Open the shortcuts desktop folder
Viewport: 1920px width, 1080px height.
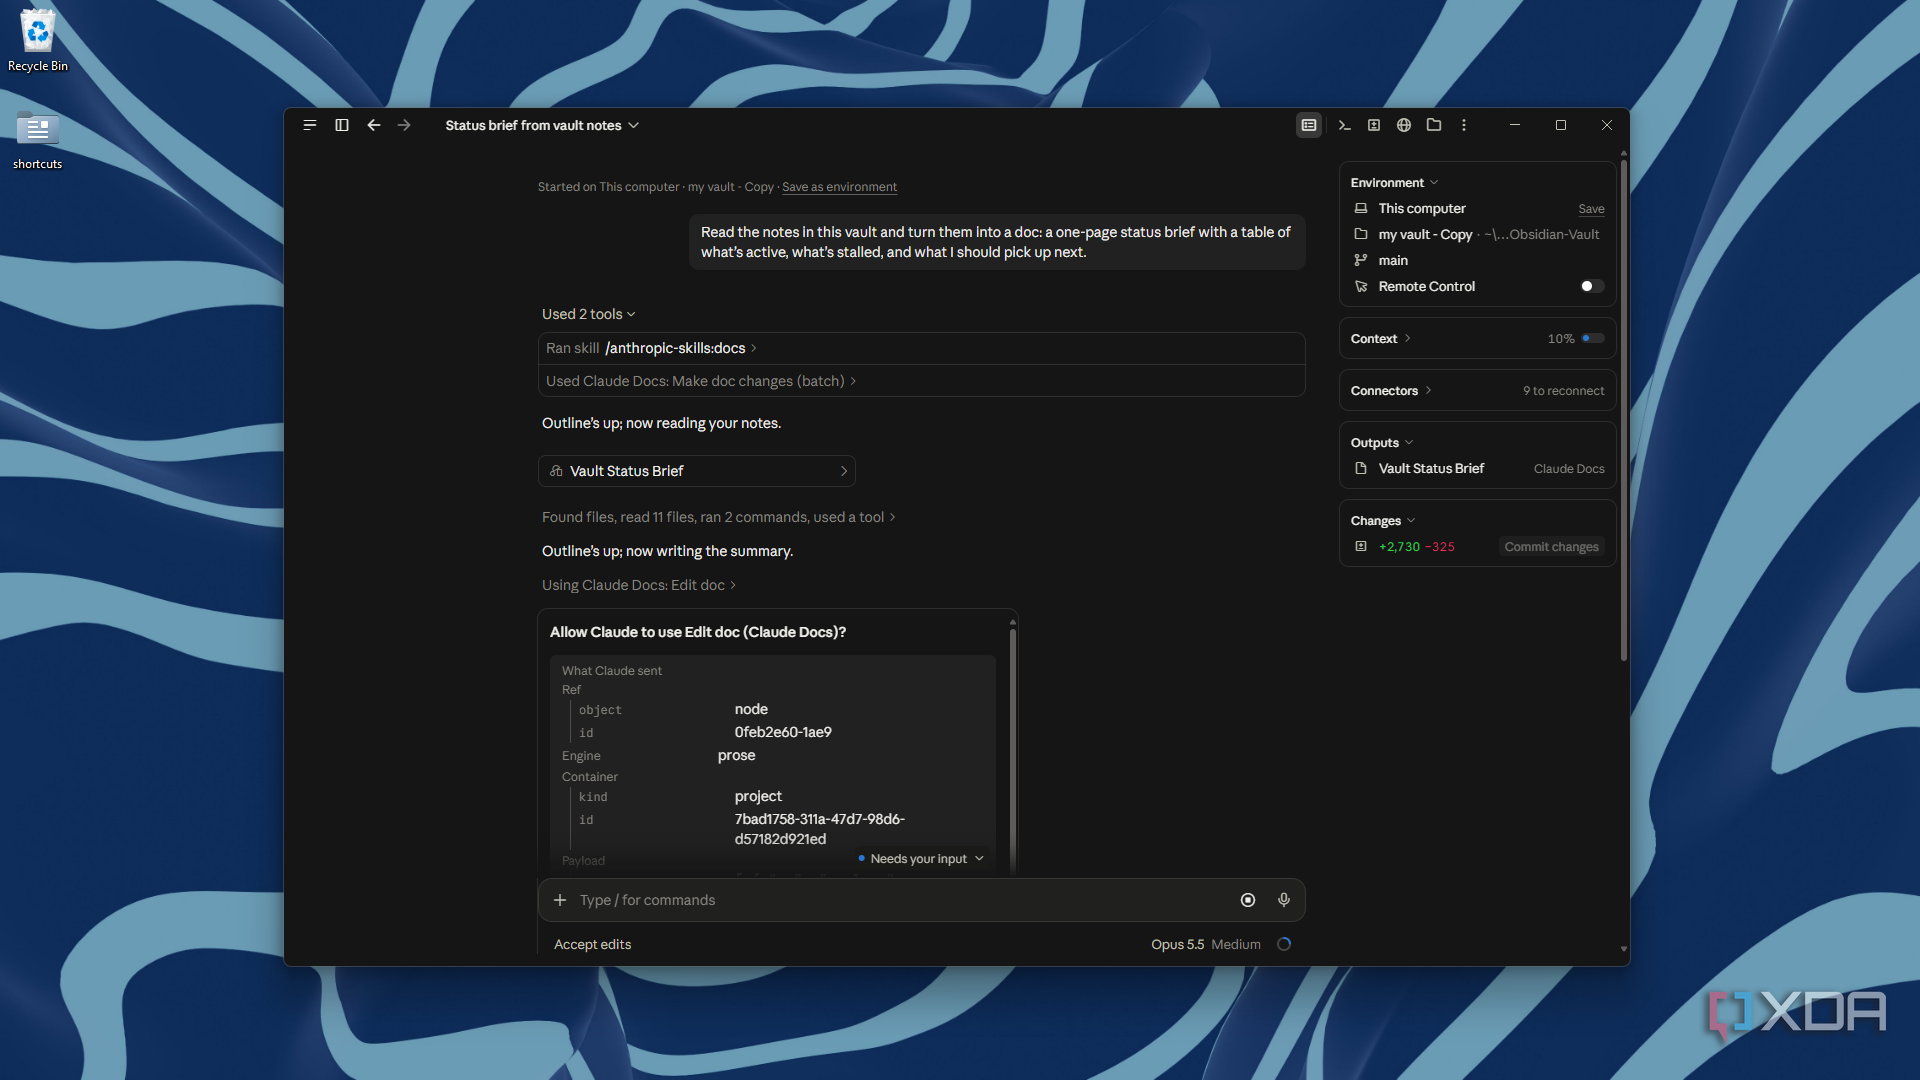click(x=38, y=140)
